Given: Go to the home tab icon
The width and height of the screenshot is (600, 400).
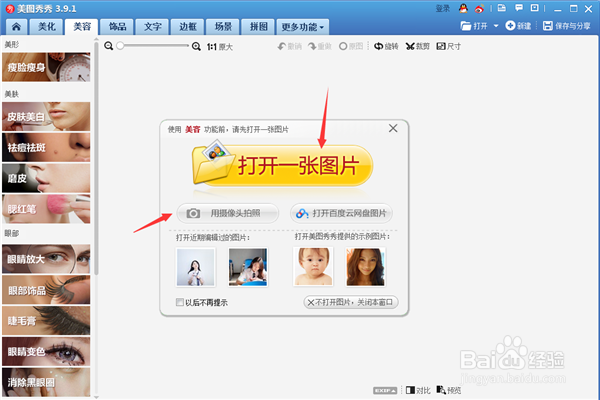Looking at the screenshot, I should pyautogui.click(x=16, y=27).
